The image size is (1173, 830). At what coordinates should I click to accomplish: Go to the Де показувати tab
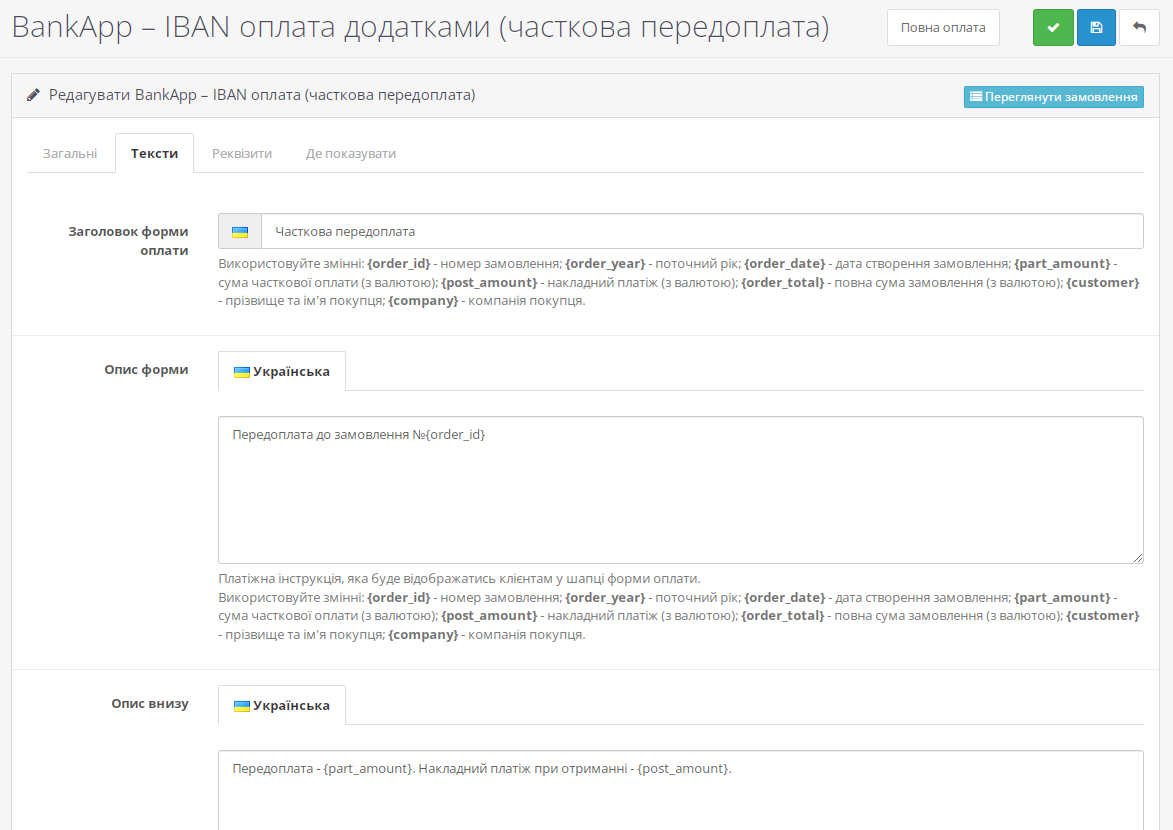[350, 154]
